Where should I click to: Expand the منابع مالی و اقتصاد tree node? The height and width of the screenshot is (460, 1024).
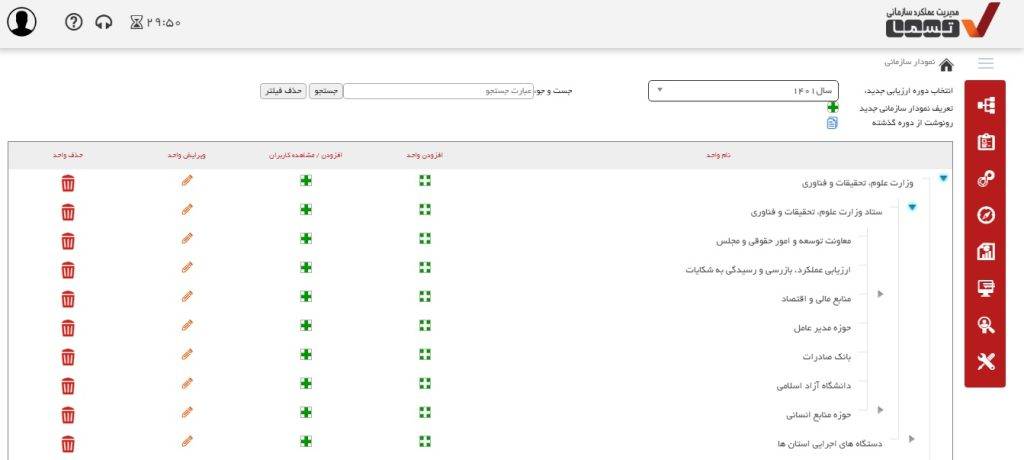point(880,294)
